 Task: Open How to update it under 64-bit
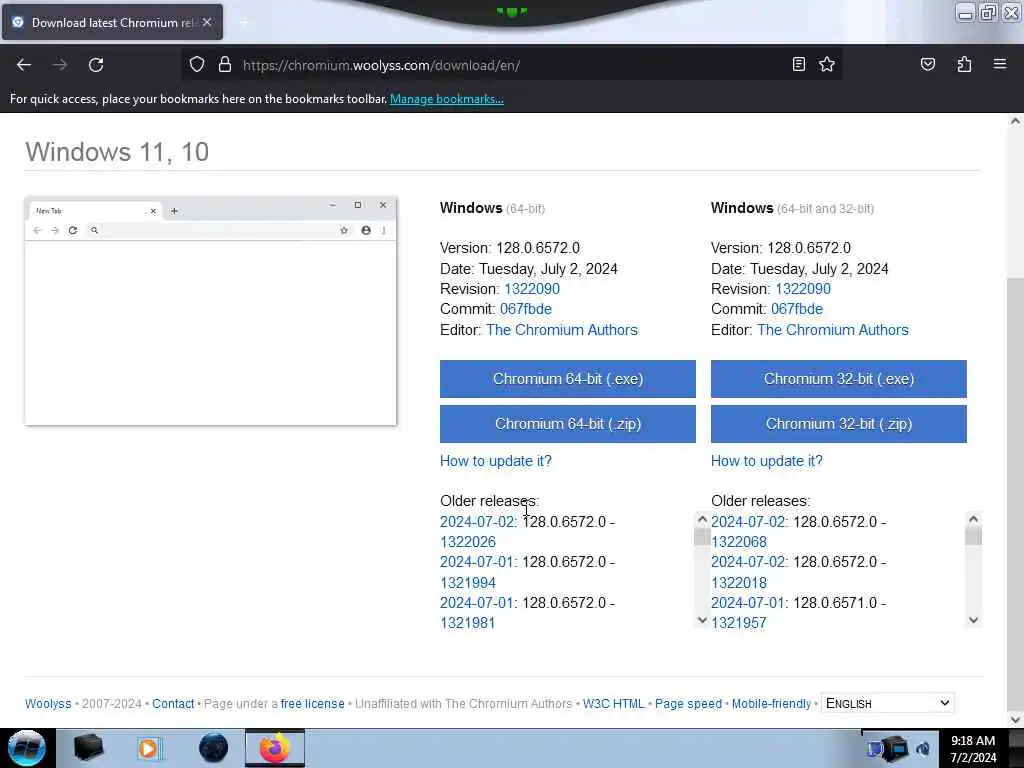pyautogui.click(x=496, y=461)
